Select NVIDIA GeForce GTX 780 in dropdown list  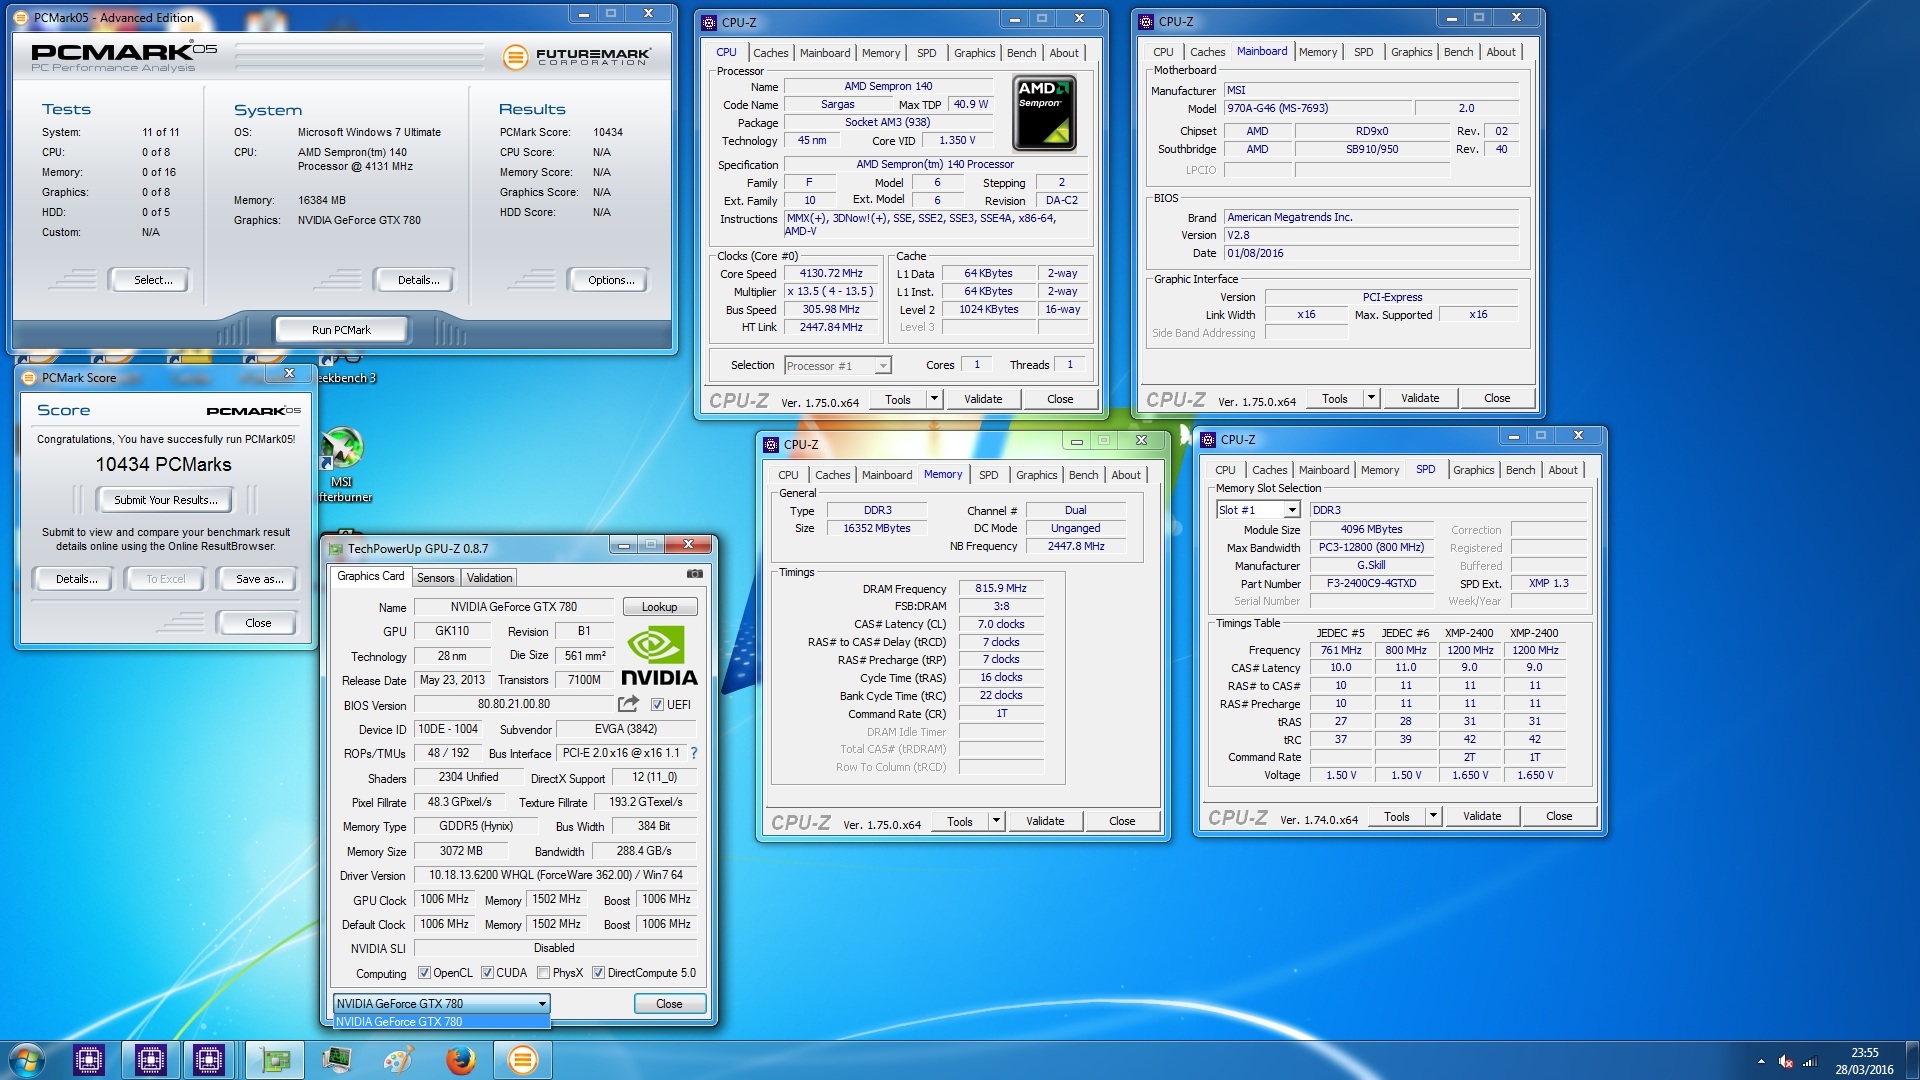(442, 1022)
